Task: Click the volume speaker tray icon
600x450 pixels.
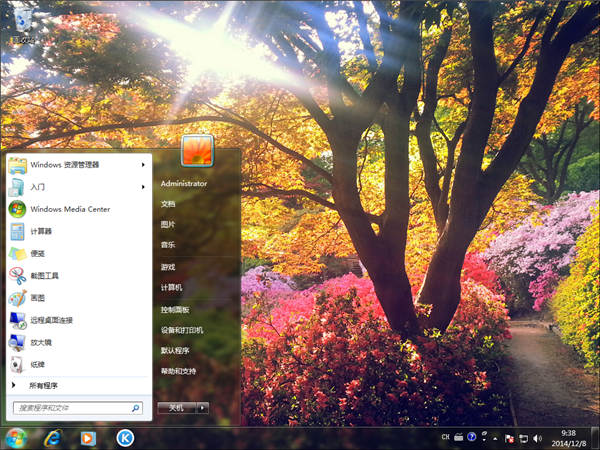Action: 537,439
